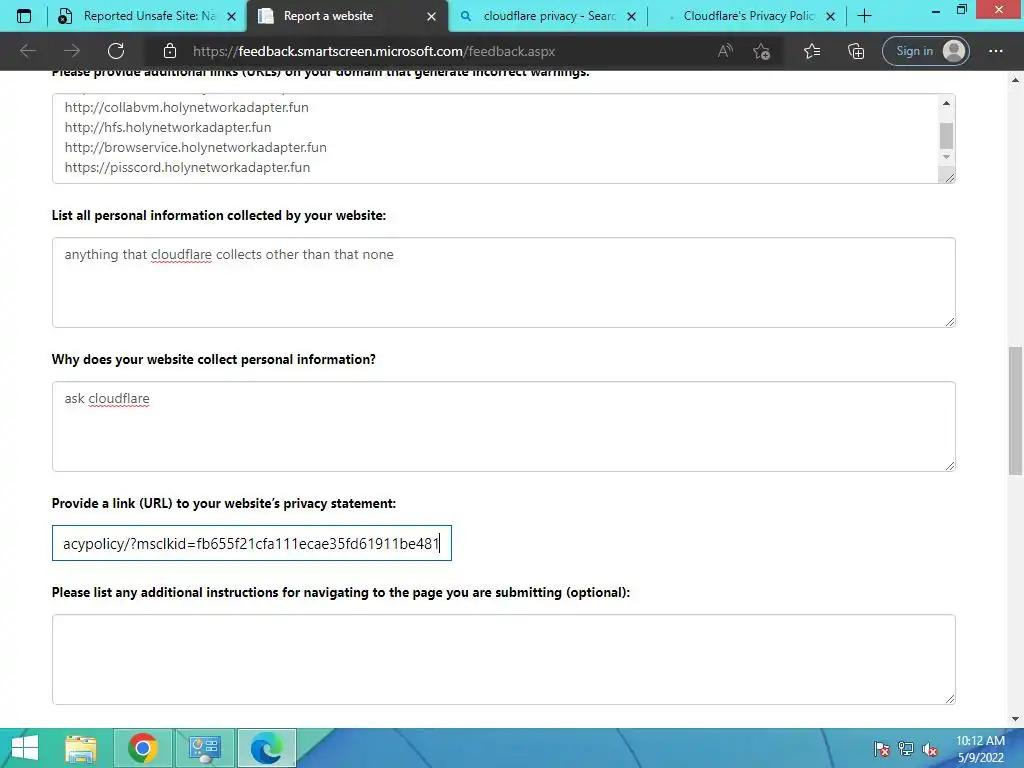Open the taskbar clock and date
The height and width of the screenshot is (768, 1024).
(980, 748)
